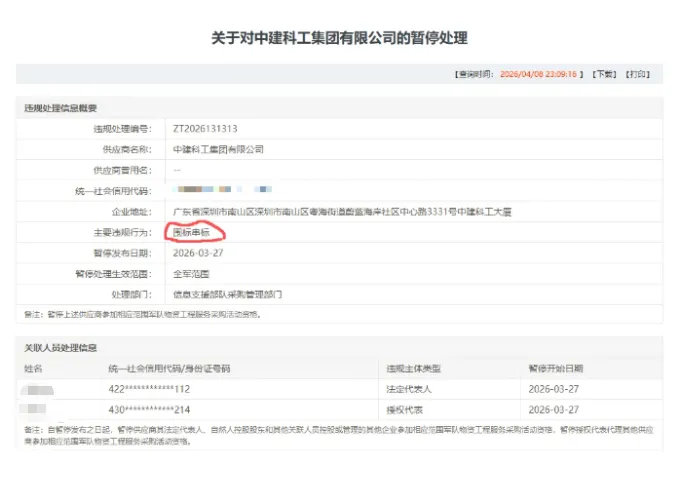Screen dimensions: 686x485
Task: Click the 信息支援部队采购管理部门 department value
Action: (x=227, y=295)
